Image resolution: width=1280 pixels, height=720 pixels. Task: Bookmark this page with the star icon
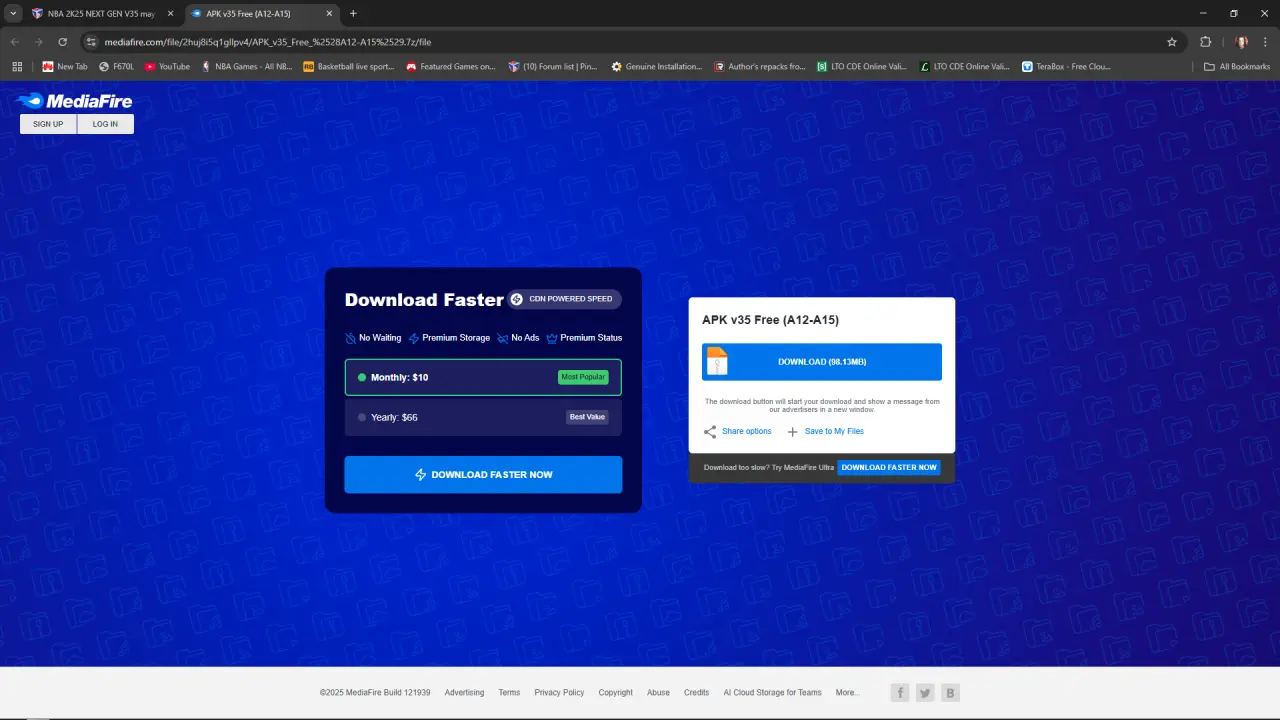(x=1172, y=42)
